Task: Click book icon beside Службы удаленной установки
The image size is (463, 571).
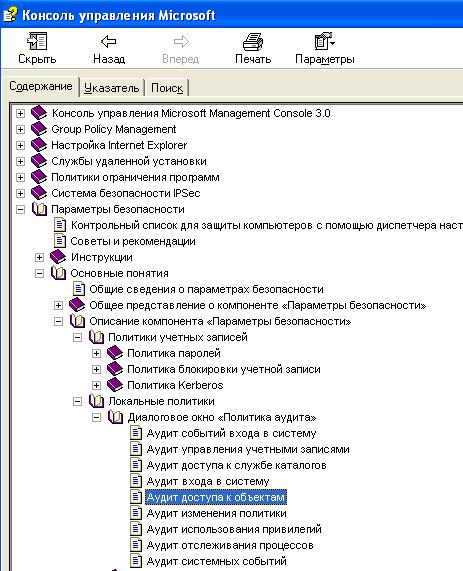Action: (39, 161)
